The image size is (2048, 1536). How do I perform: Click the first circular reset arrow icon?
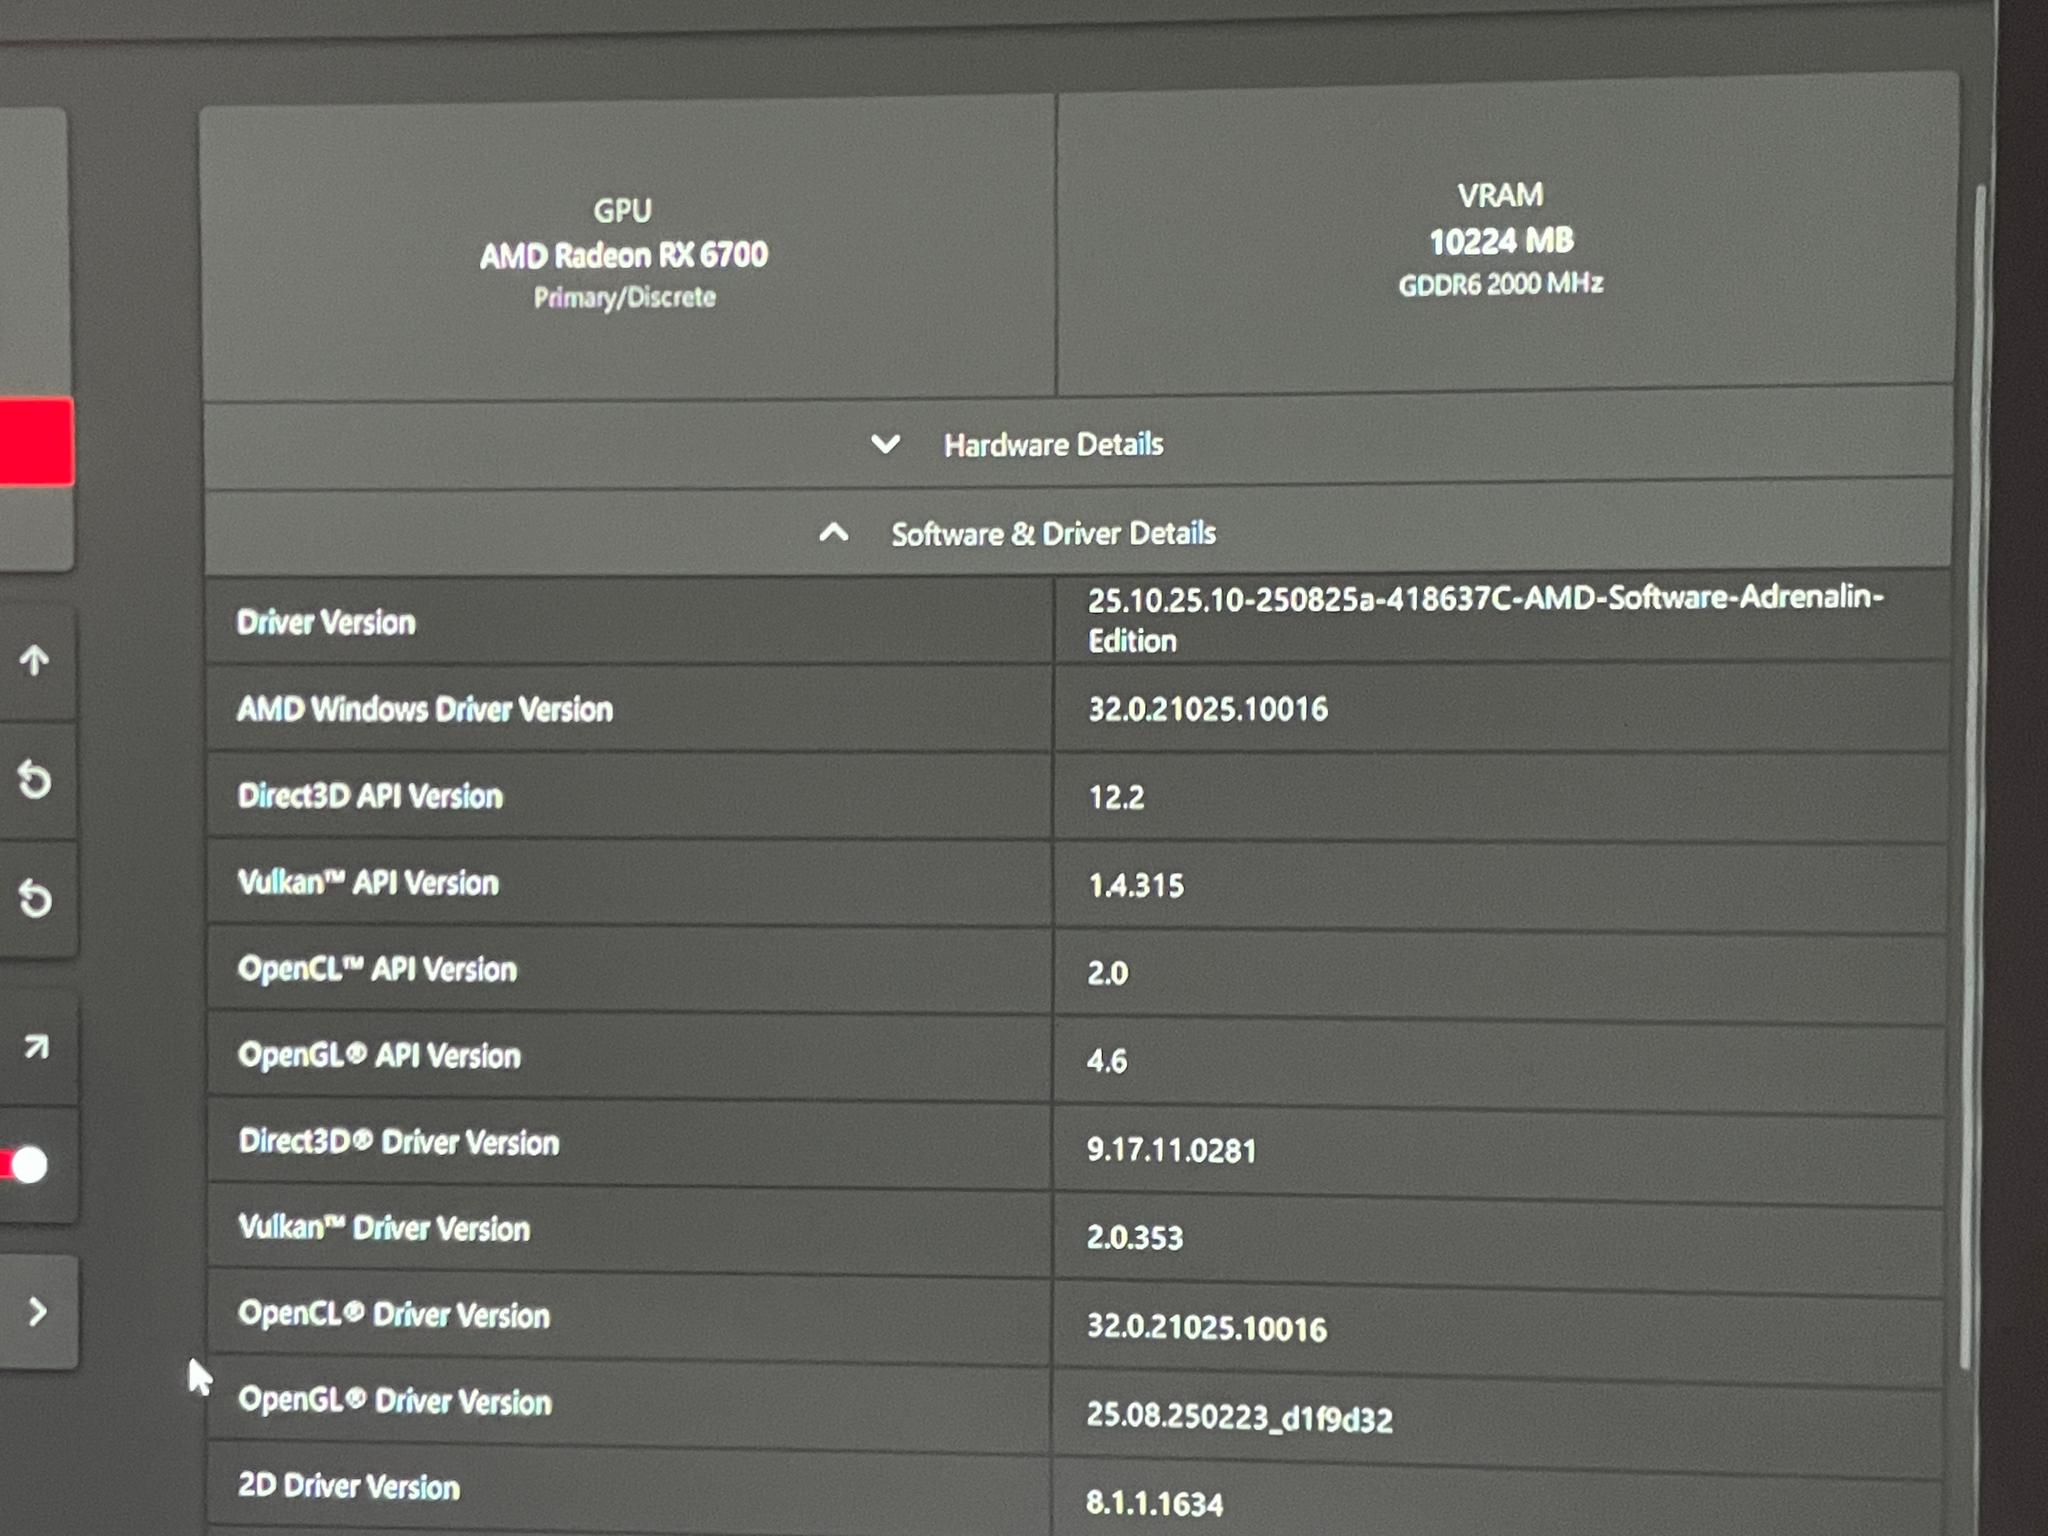[x=35, y=779]
